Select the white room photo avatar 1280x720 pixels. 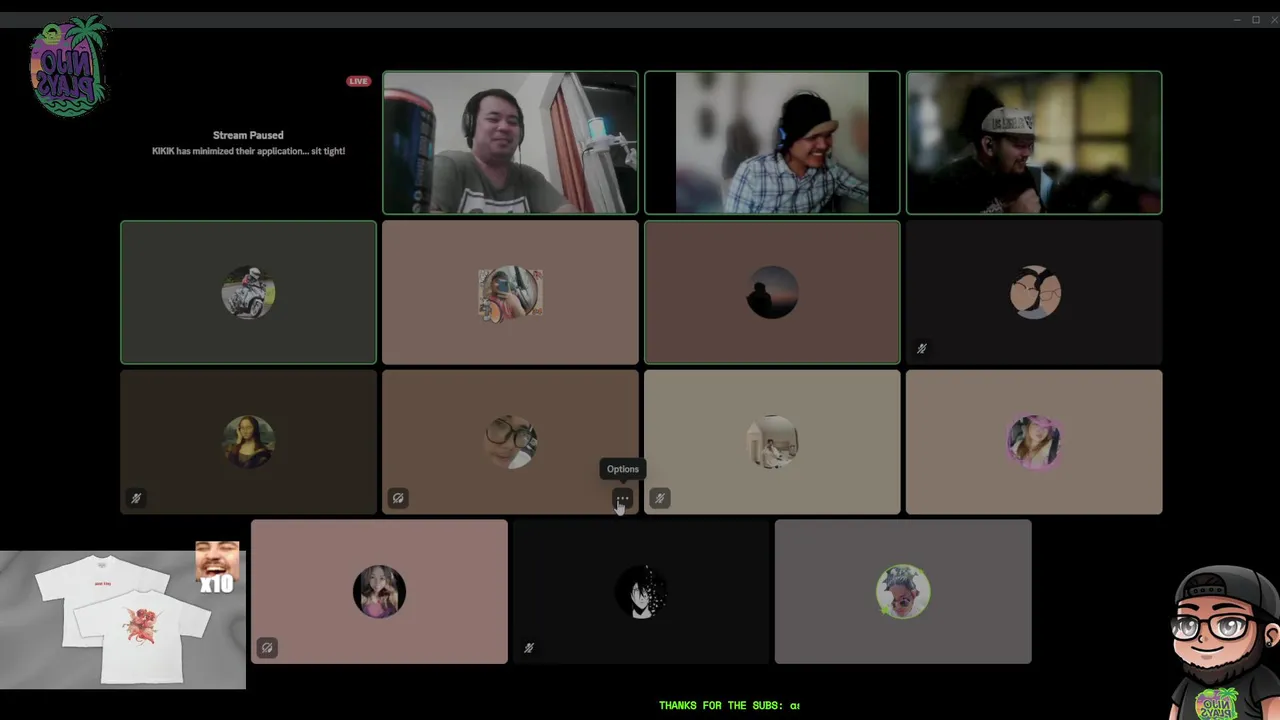[772, 442]
